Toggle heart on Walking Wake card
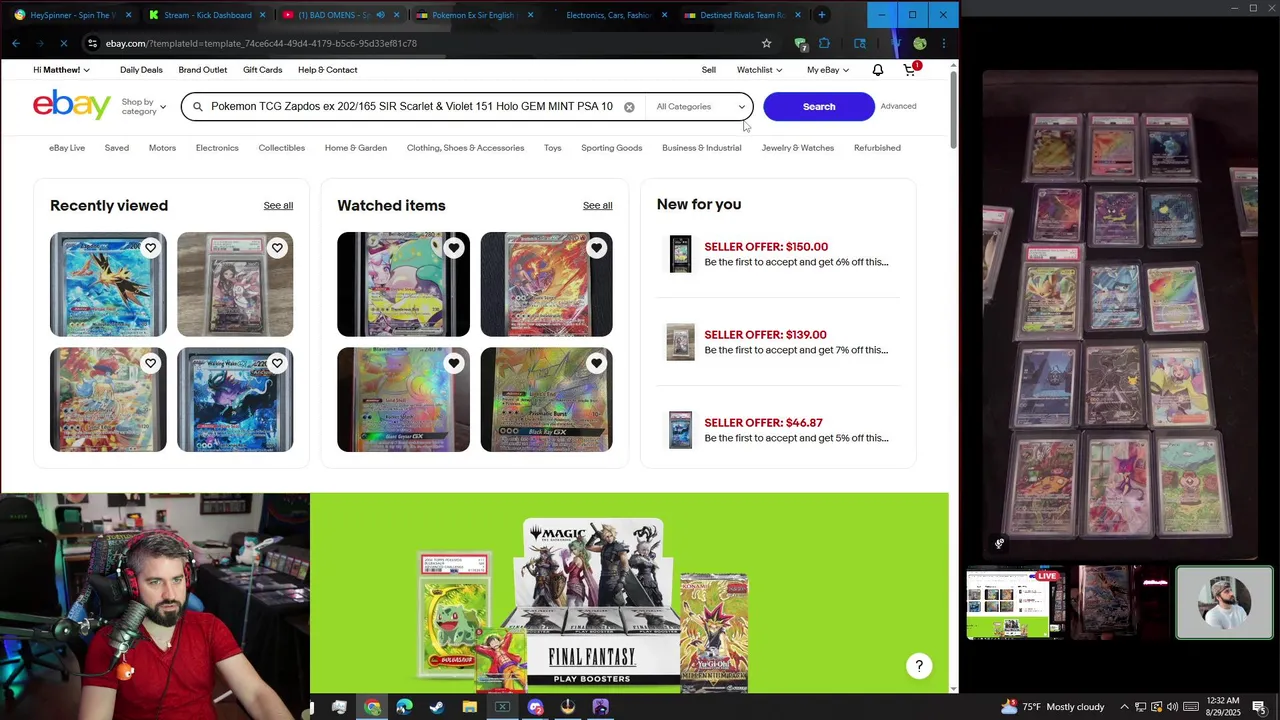Screen dimensions: 1280x720 tap(277, 363)
